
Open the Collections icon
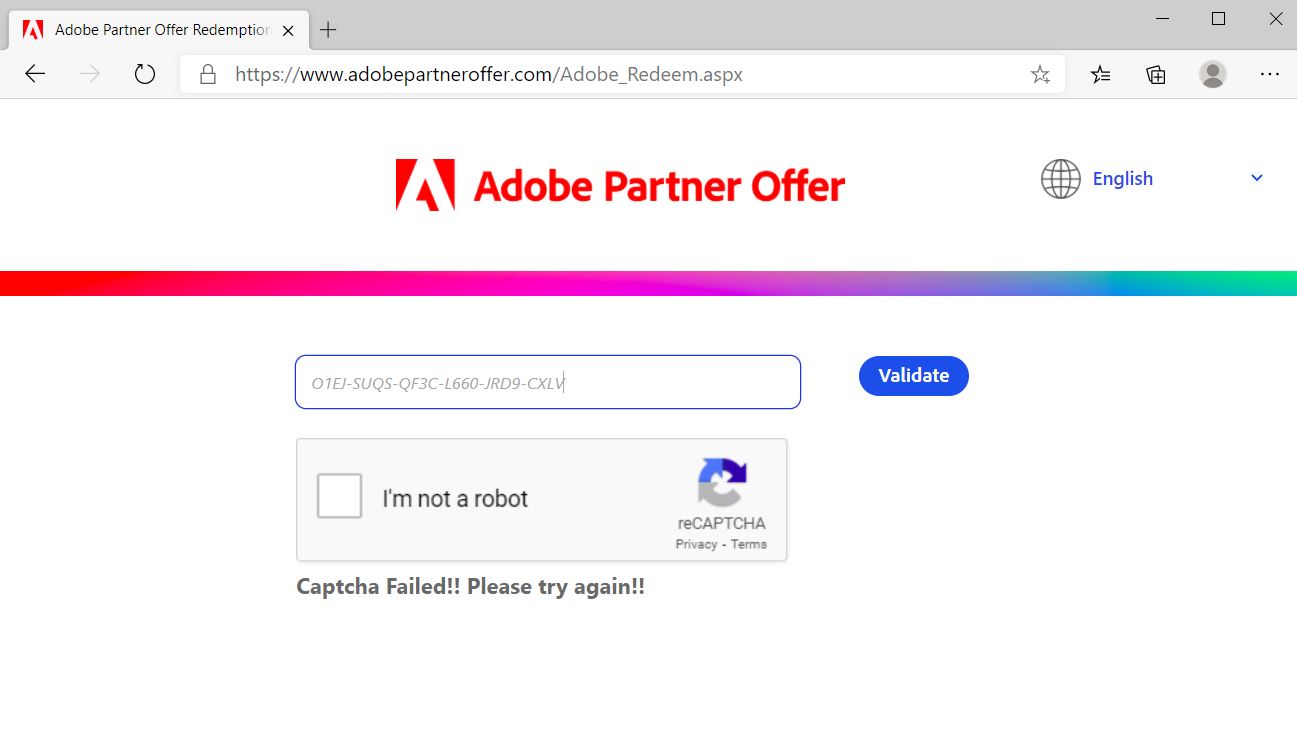[1156, 74]
